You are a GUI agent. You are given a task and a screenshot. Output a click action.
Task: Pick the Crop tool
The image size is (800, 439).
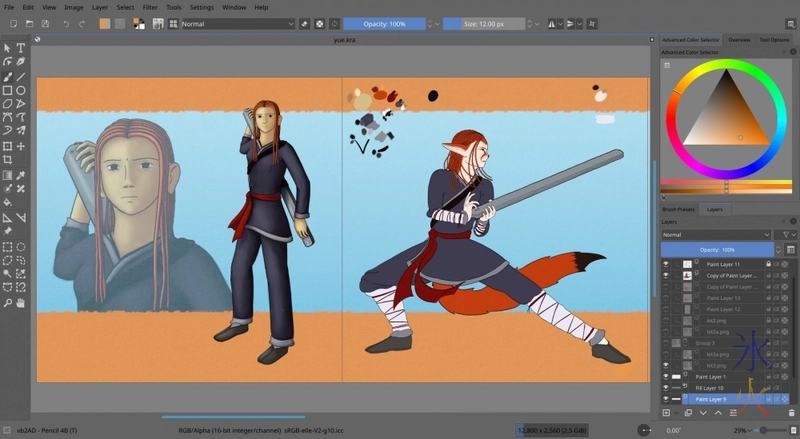click(x=8, y=159)
